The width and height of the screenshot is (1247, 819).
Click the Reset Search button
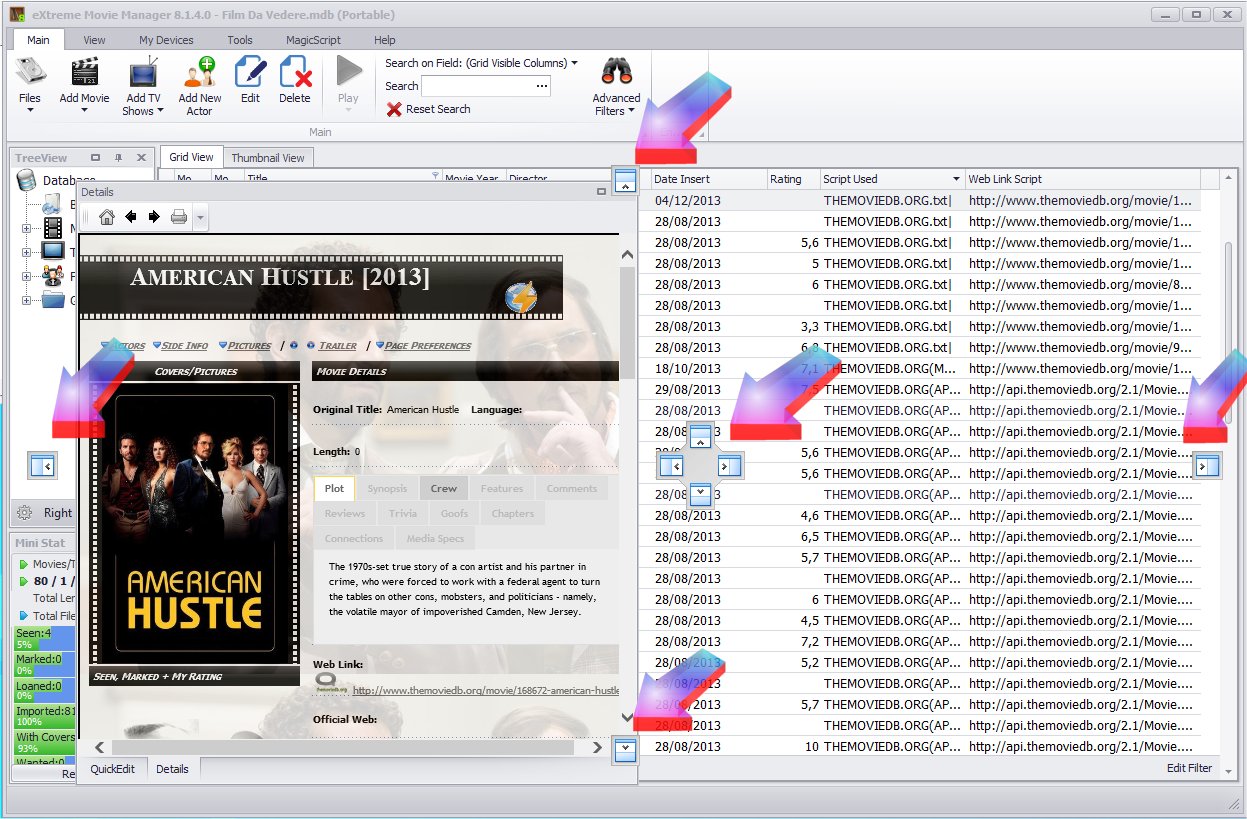(x=428, y=109)
